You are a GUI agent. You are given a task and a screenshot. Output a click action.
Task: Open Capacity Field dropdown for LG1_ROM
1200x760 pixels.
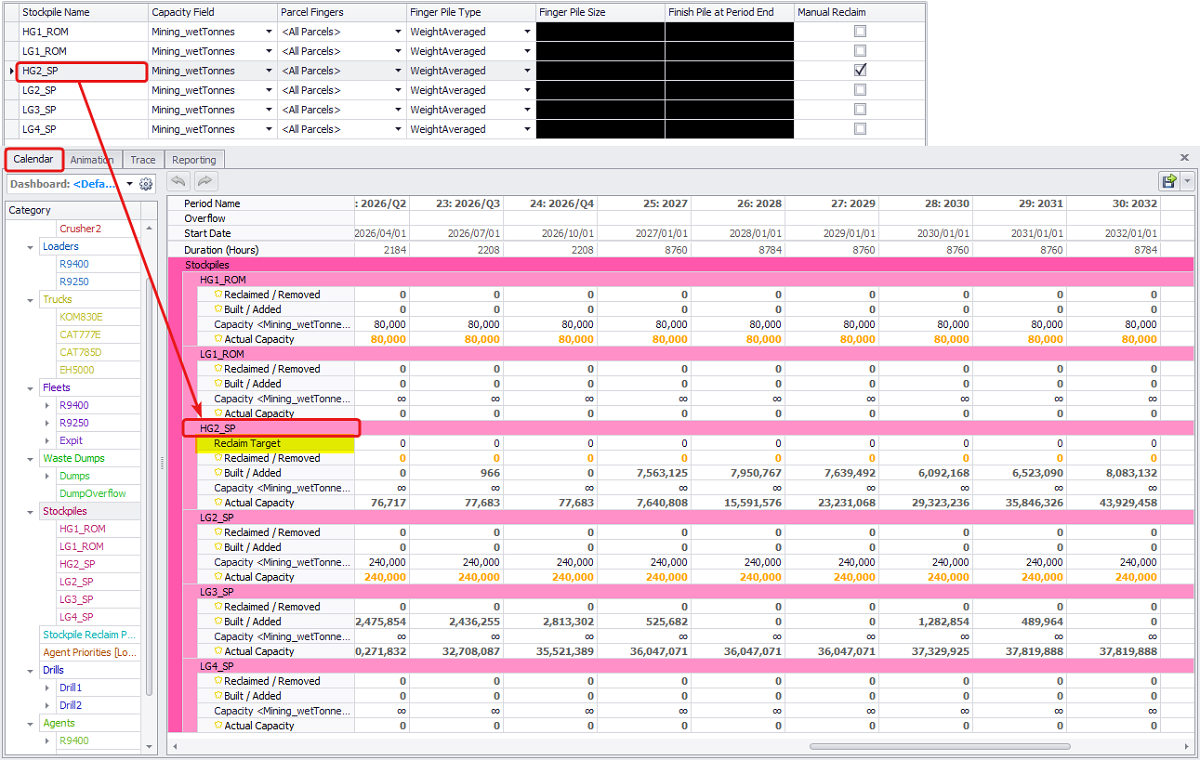[x=269, y=51]
